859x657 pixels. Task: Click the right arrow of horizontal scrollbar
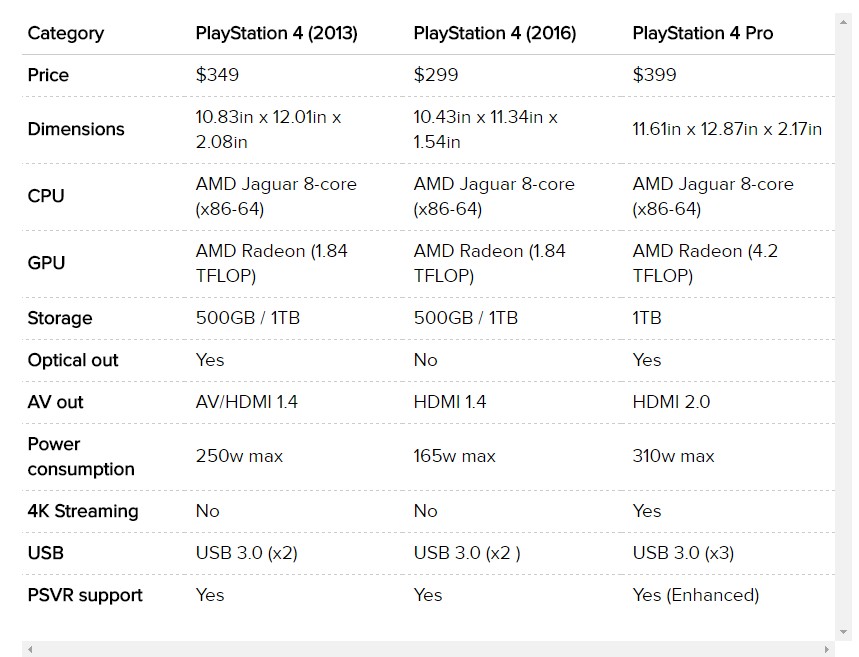click(828, 650)
